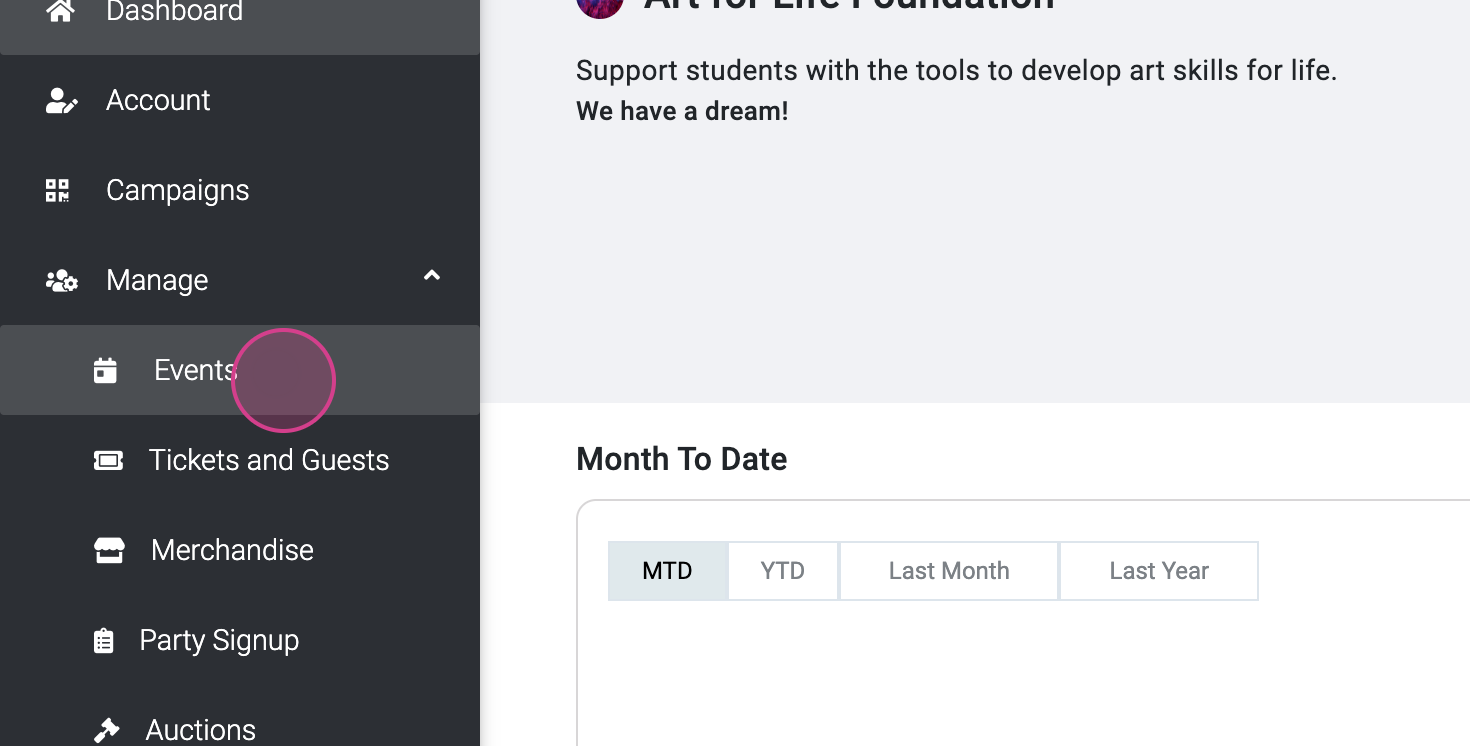Image resolution: width=1470 pixels, height=746 pixels.
Task: Click the Party Signup clipboard icon
Action: tap(104, 641)
